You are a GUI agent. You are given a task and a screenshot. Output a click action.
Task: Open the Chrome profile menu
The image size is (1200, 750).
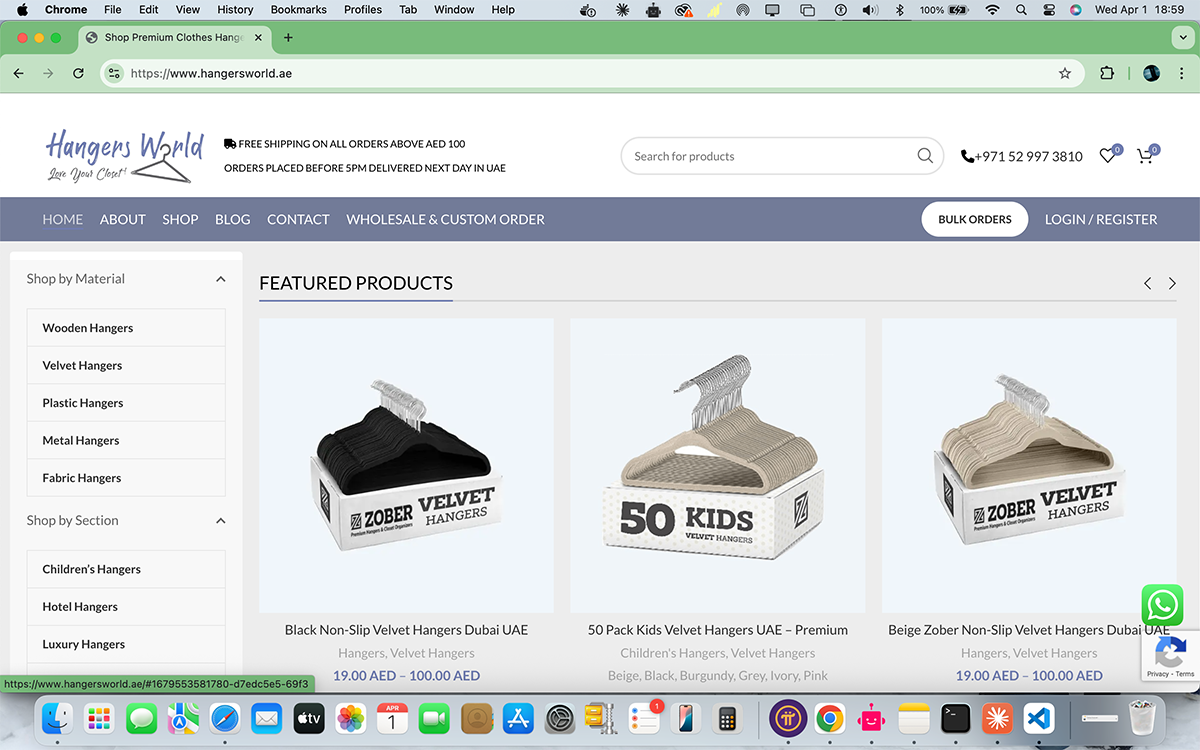(1151, 73)
